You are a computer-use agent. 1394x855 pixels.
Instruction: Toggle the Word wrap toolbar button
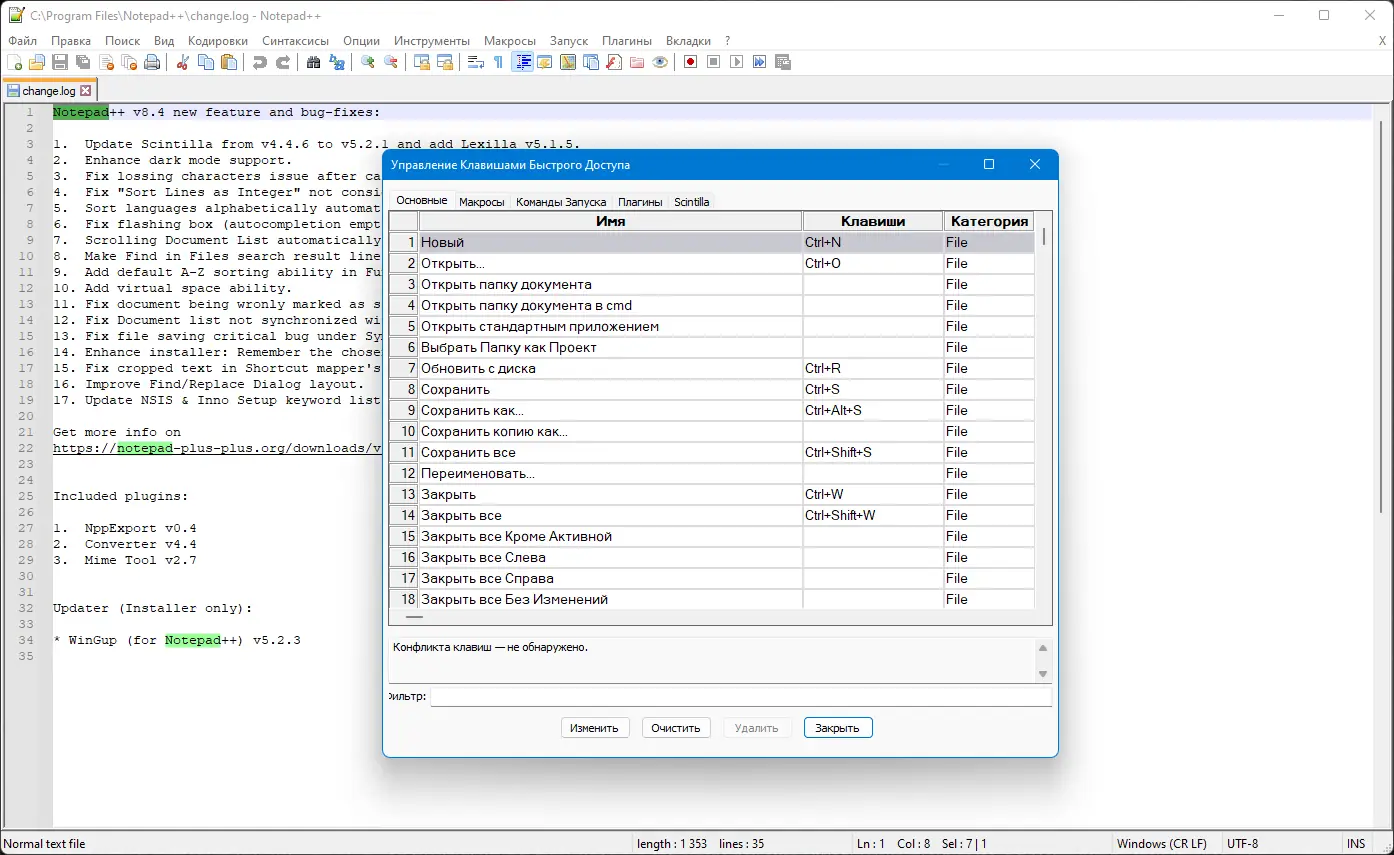[x=476, y=62]
